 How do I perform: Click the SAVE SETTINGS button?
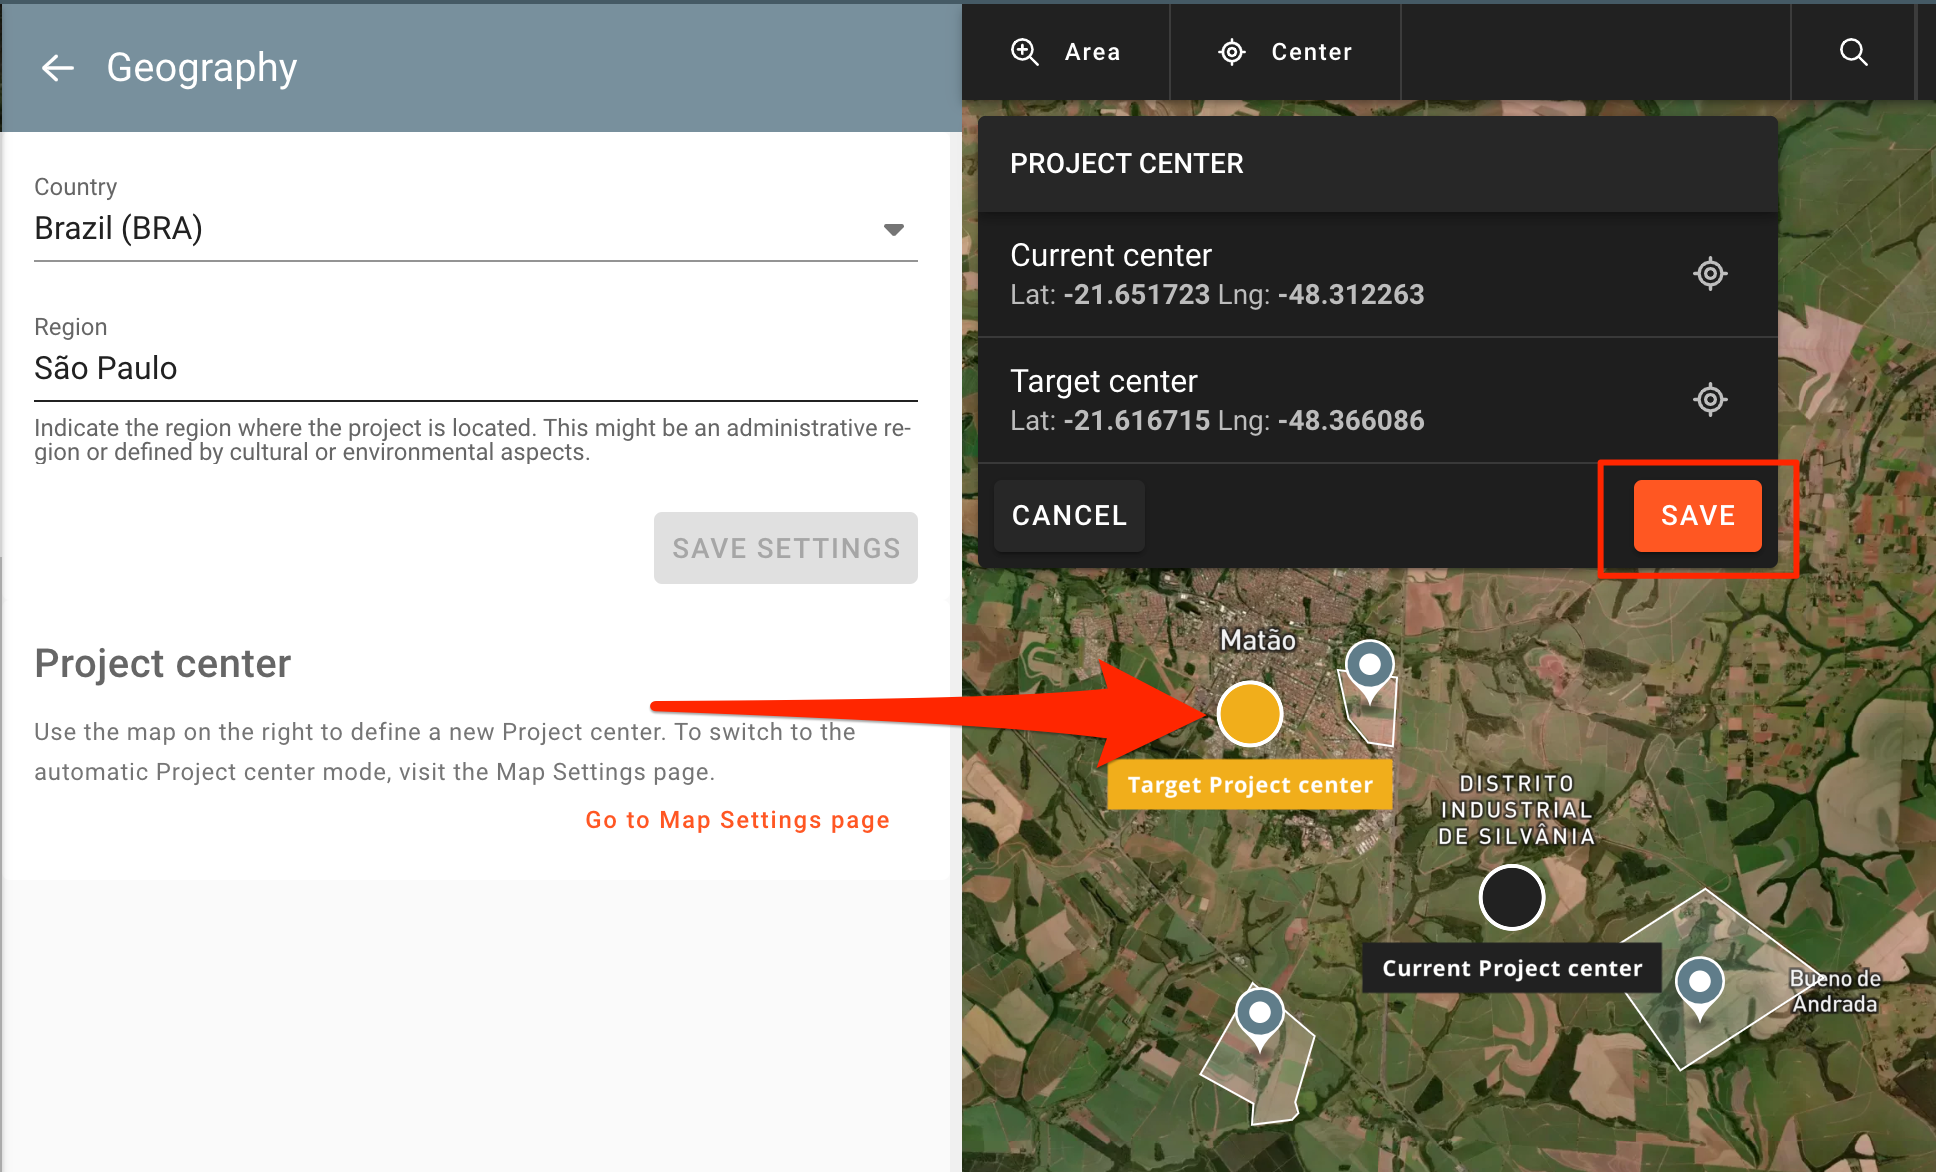pos(785,548)
